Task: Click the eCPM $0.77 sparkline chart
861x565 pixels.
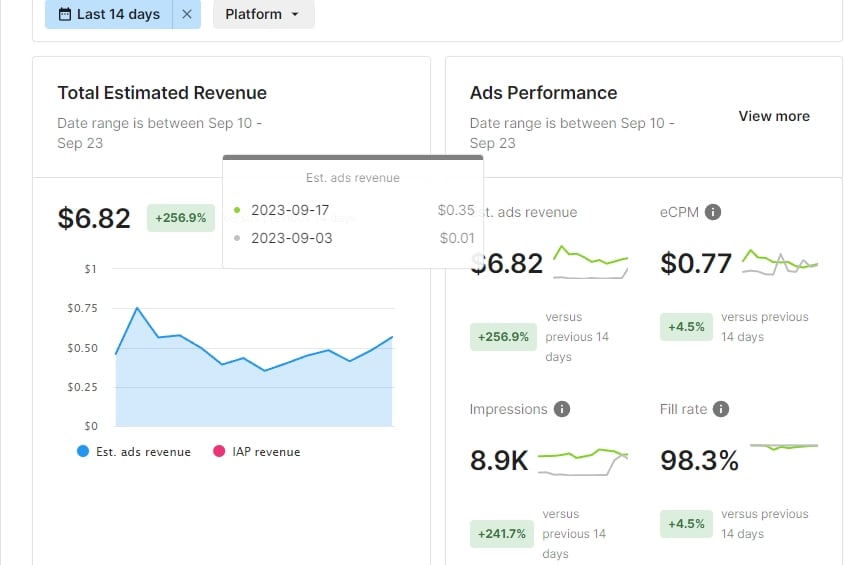Action: click(780, 262)
